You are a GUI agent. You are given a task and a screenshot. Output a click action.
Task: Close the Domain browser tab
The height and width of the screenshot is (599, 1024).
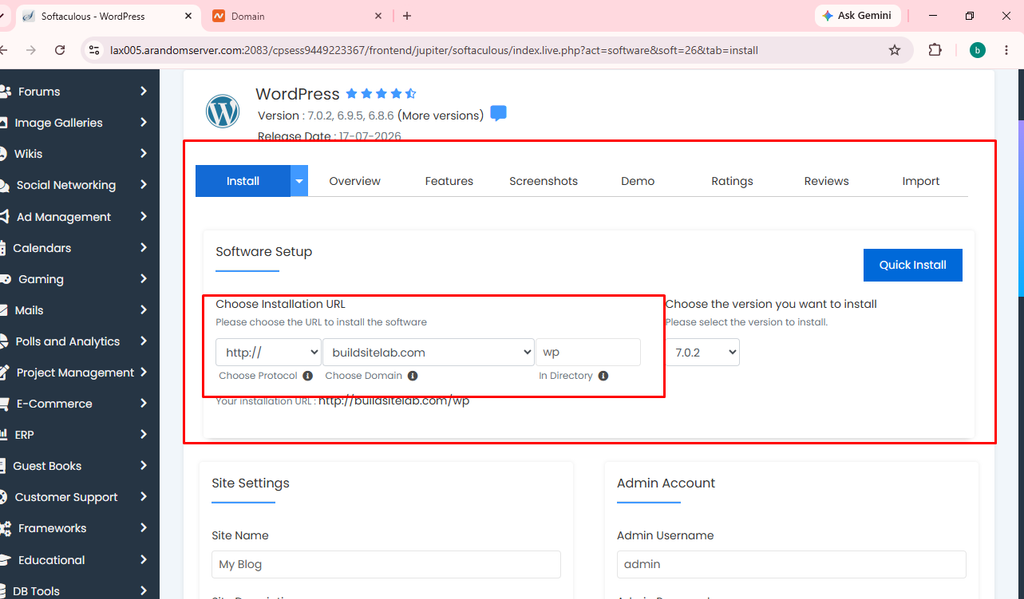[x=378, y=16]
